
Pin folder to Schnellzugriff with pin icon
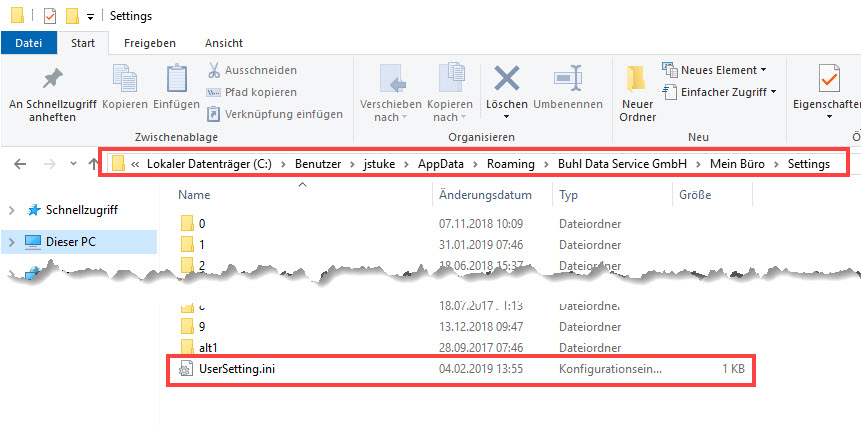[51, 79]
